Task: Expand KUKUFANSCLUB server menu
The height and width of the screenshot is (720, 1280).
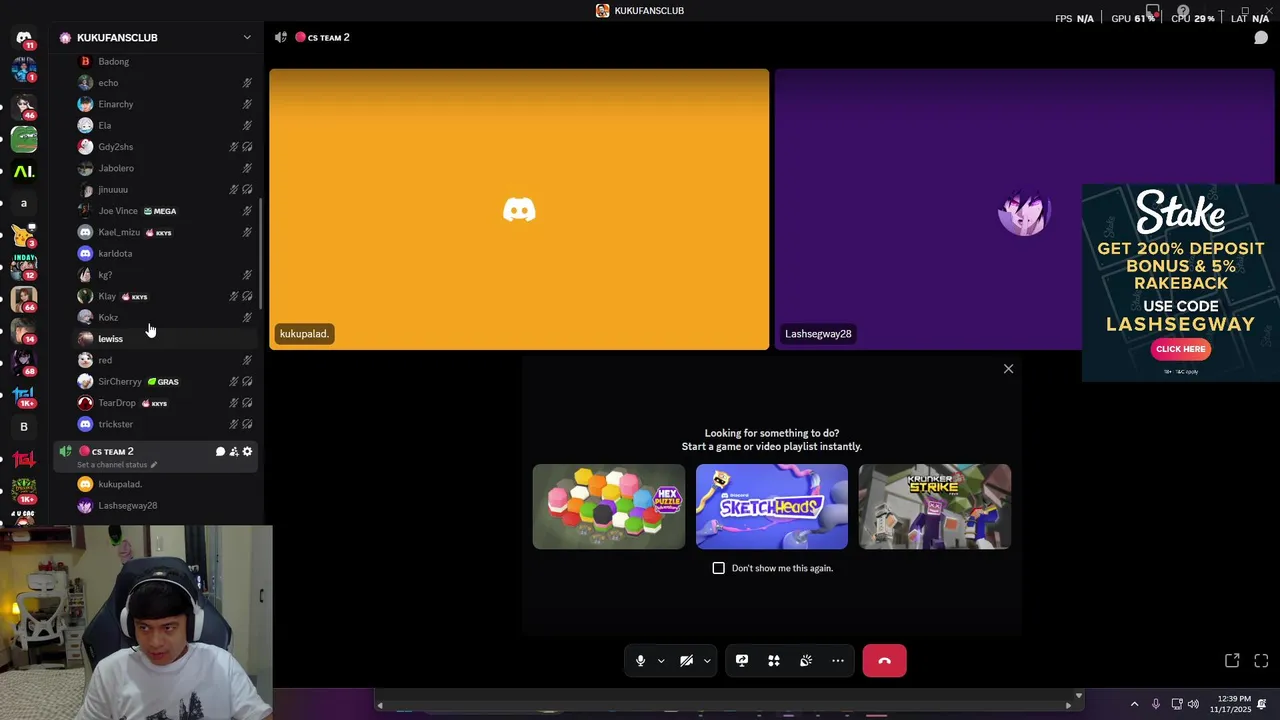Action: coord(247,38)
